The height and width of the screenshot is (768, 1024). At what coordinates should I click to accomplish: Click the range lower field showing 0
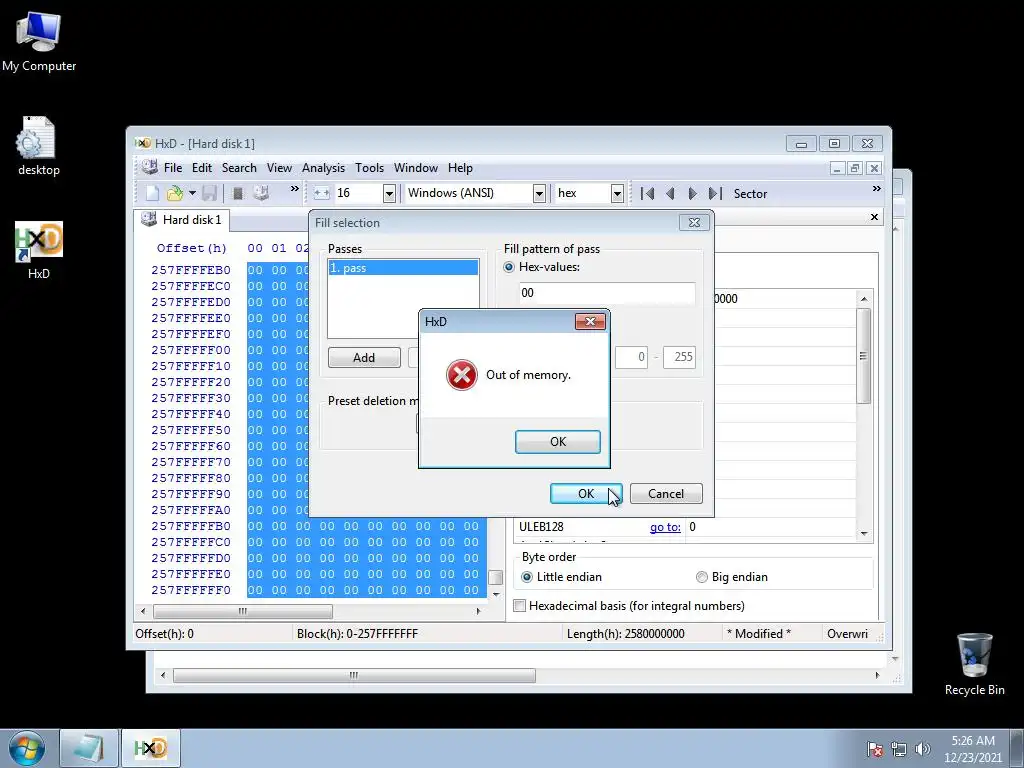[632, 357]
